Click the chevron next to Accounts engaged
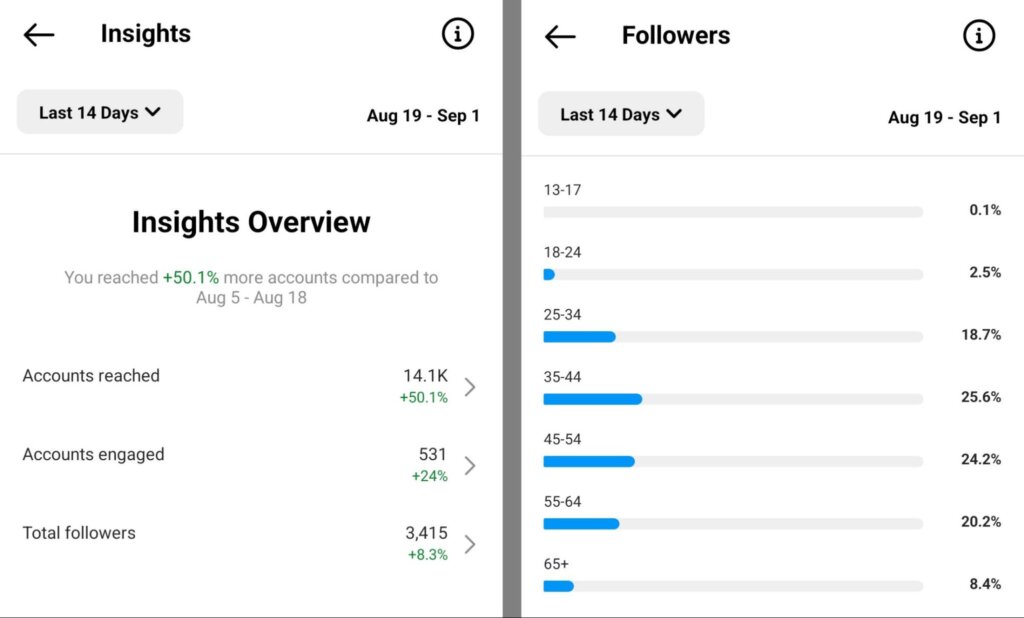1024x618 pixels. coord(471,465)
